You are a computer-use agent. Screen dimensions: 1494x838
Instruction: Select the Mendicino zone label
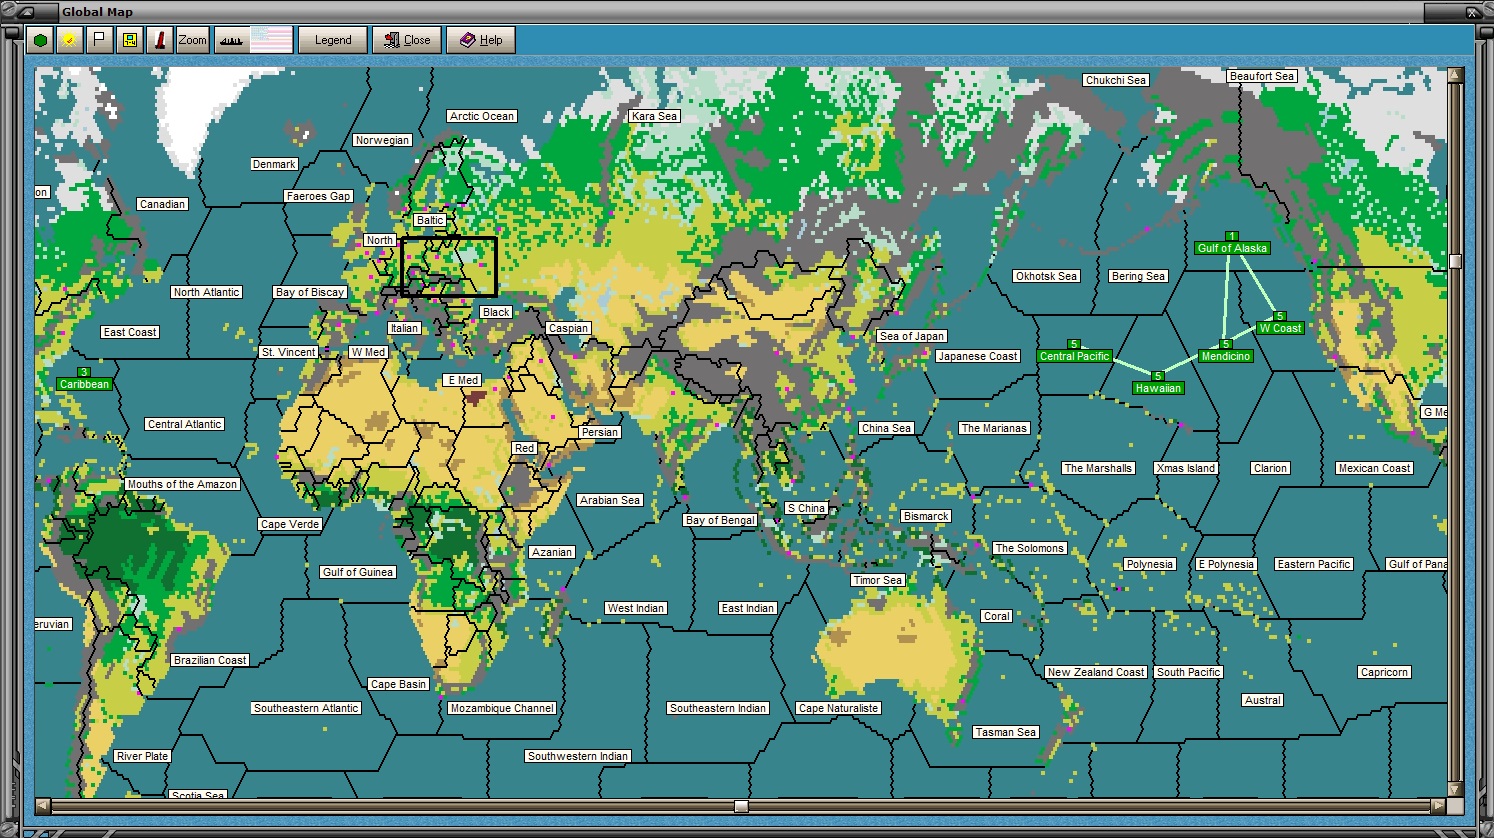(x=1226, y=356)
